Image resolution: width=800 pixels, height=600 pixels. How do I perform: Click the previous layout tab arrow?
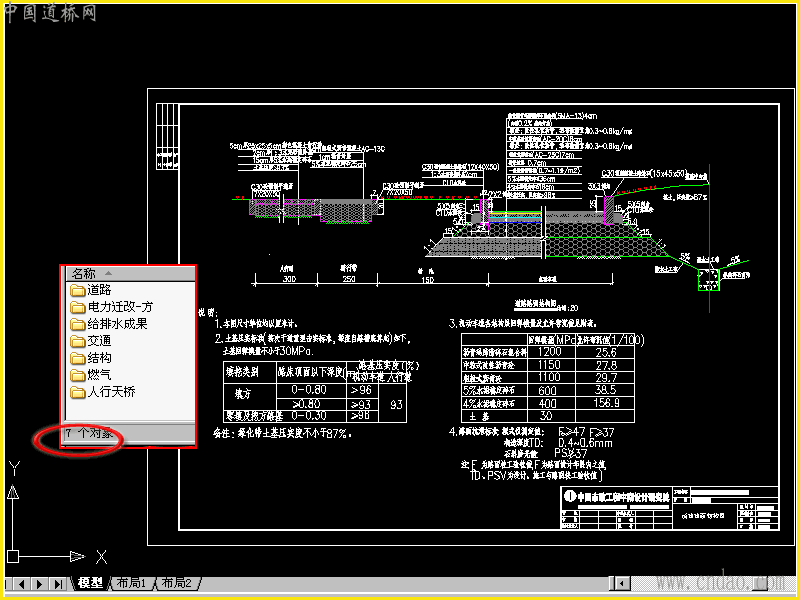pos(21,584)
